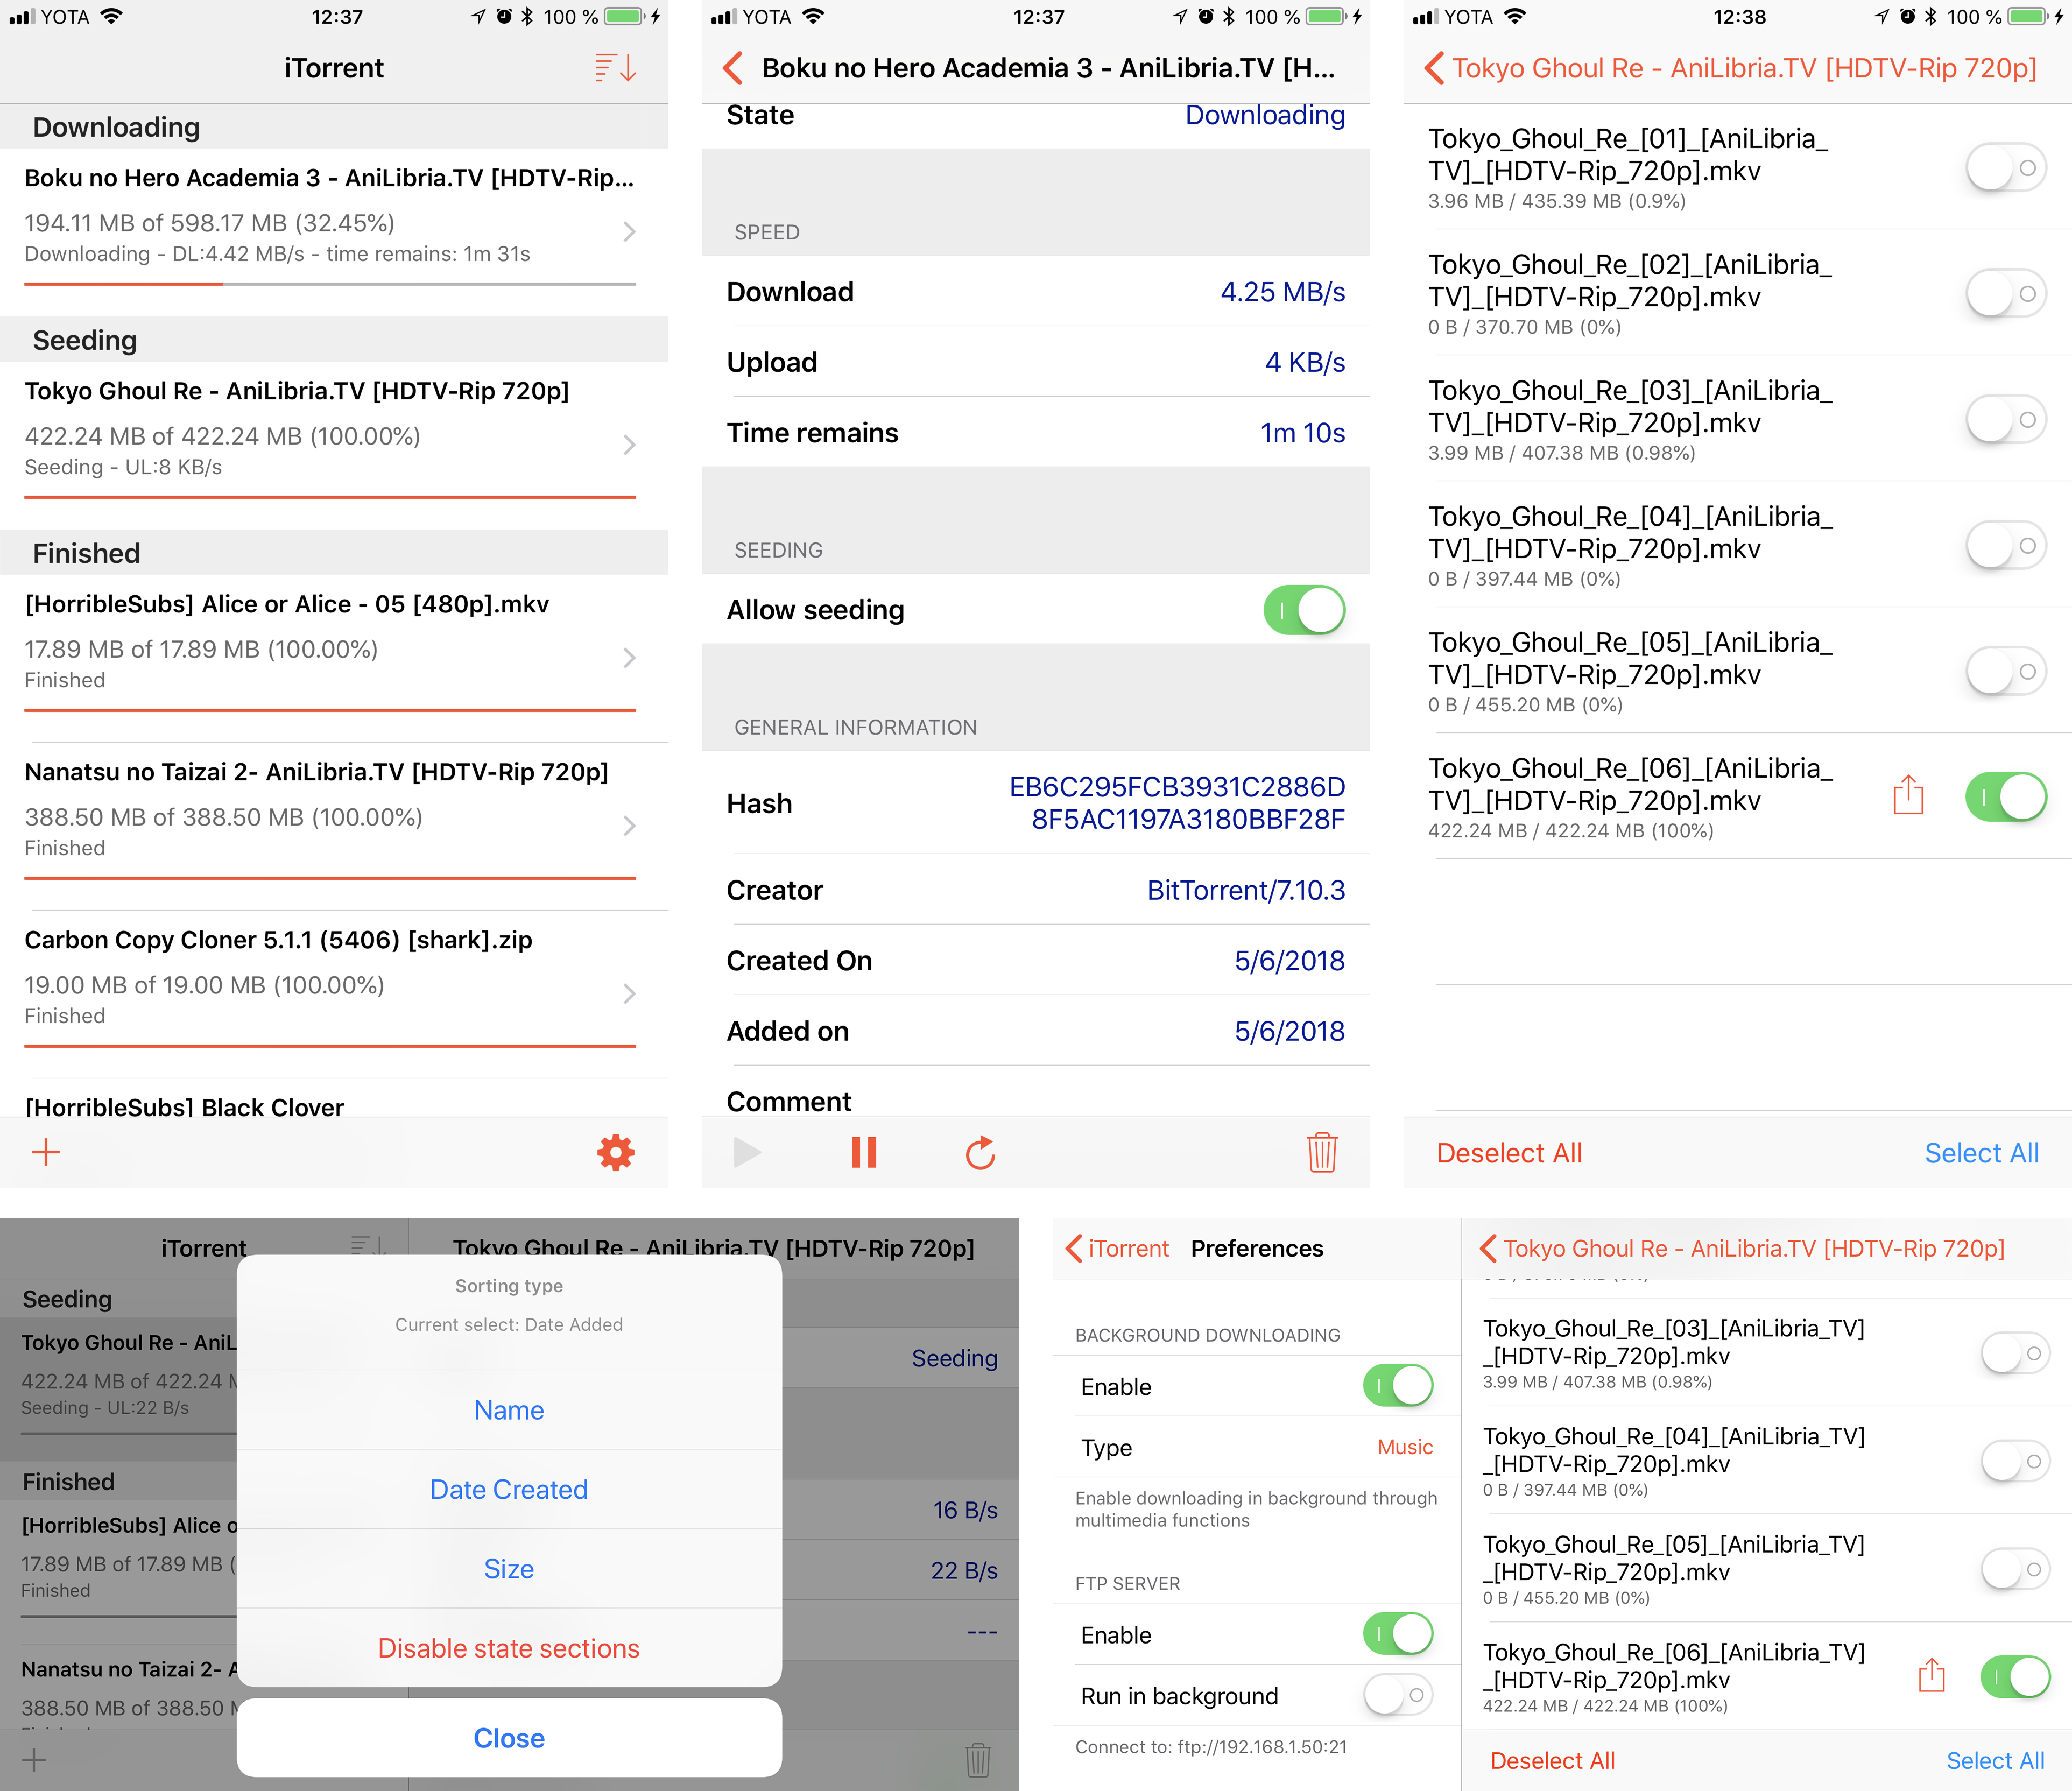Open Alice or Alice - 05 torrent chevron
Image resolution: width=2072 pixels, height=1791 pixels.
click(629, 658)
